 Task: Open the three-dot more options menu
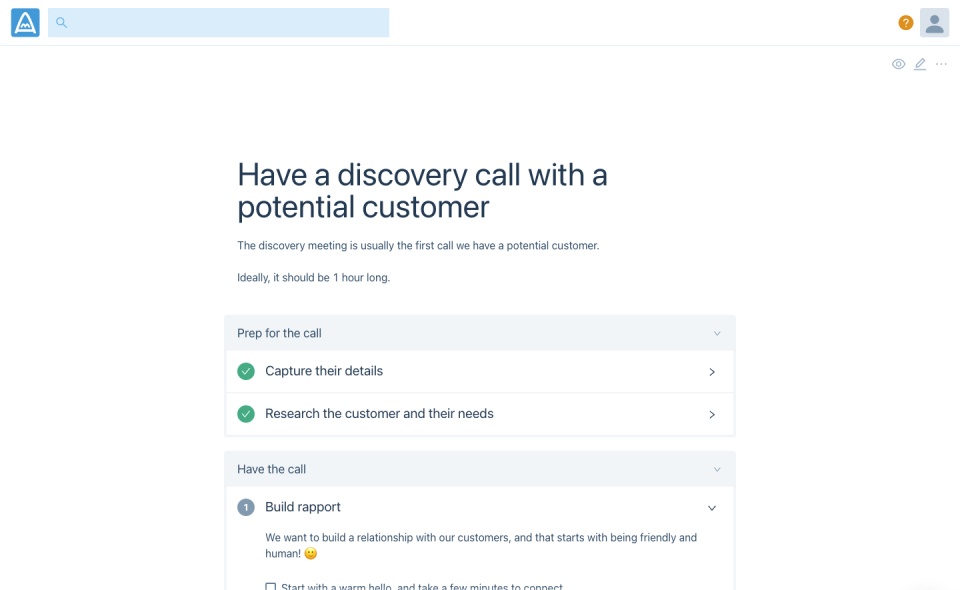(941, 64)
